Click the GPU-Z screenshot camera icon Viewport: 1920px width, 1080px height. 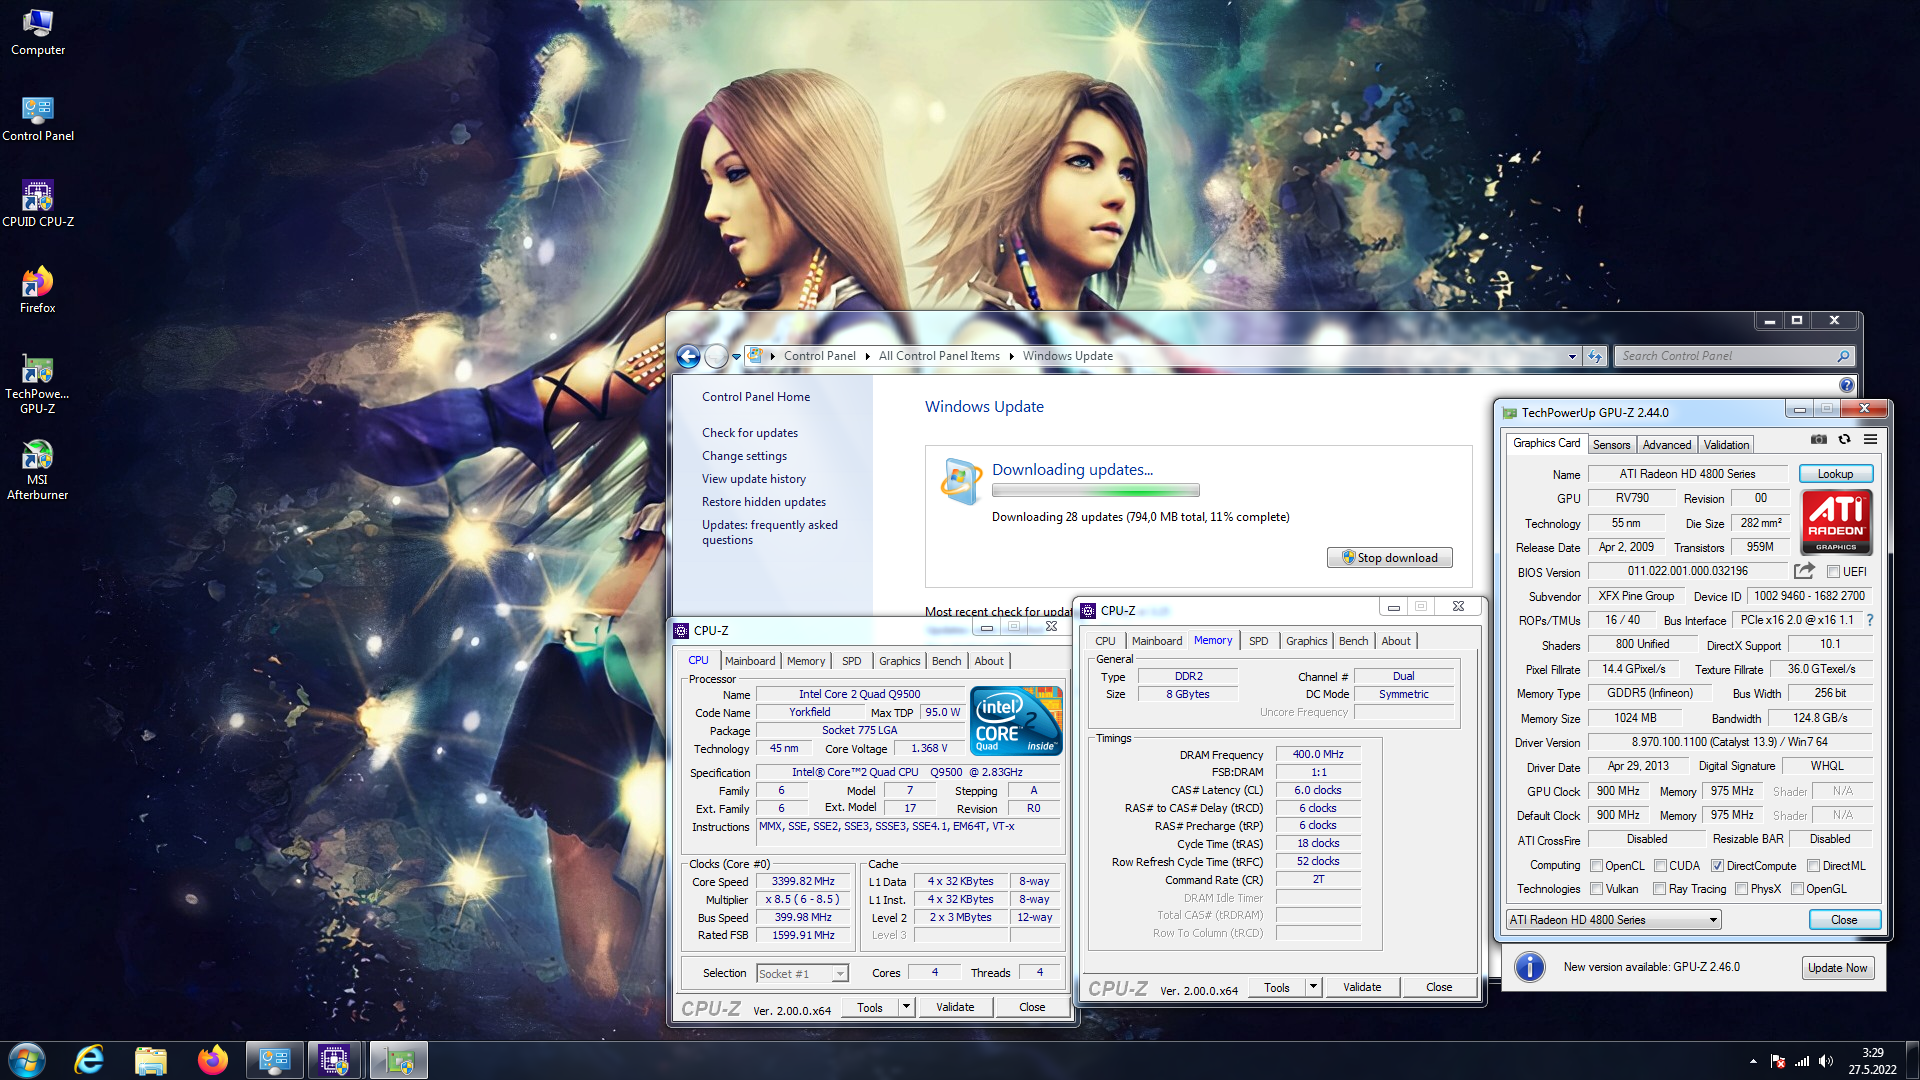[x=1819, y=440]
